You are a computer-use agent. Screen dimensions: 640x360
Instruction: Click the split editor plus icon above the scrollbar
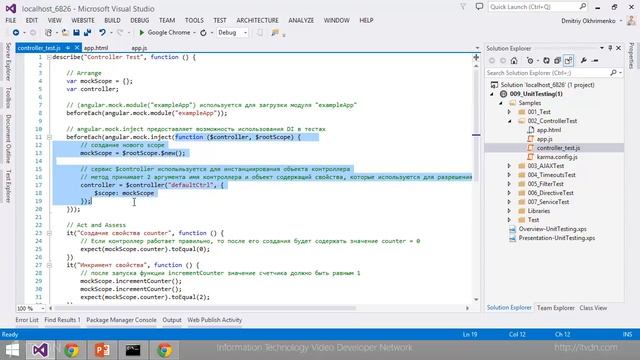point(476,58)
